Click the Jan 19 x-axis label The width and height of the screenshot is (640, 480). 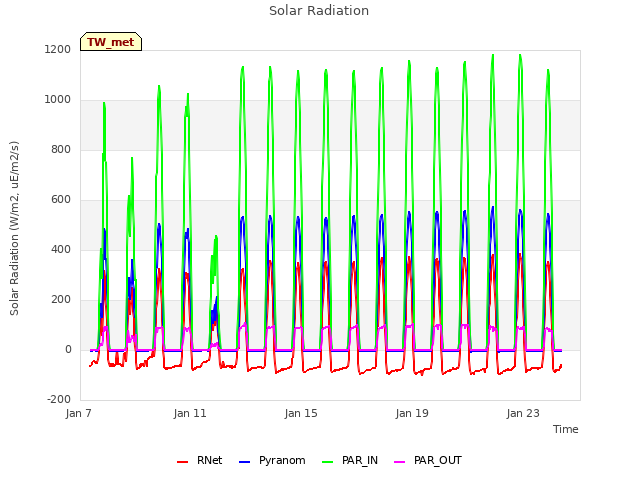click(x=412, y=413)
